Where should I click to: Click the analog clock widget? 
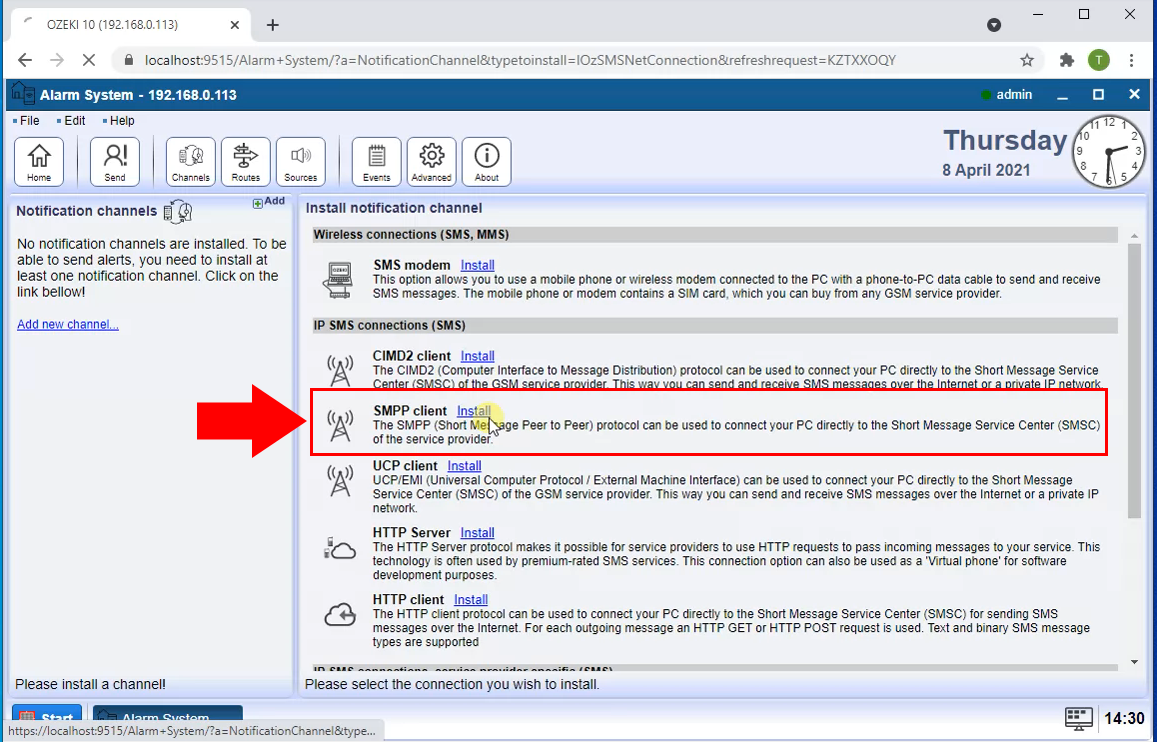click(x=1109, y=151)
